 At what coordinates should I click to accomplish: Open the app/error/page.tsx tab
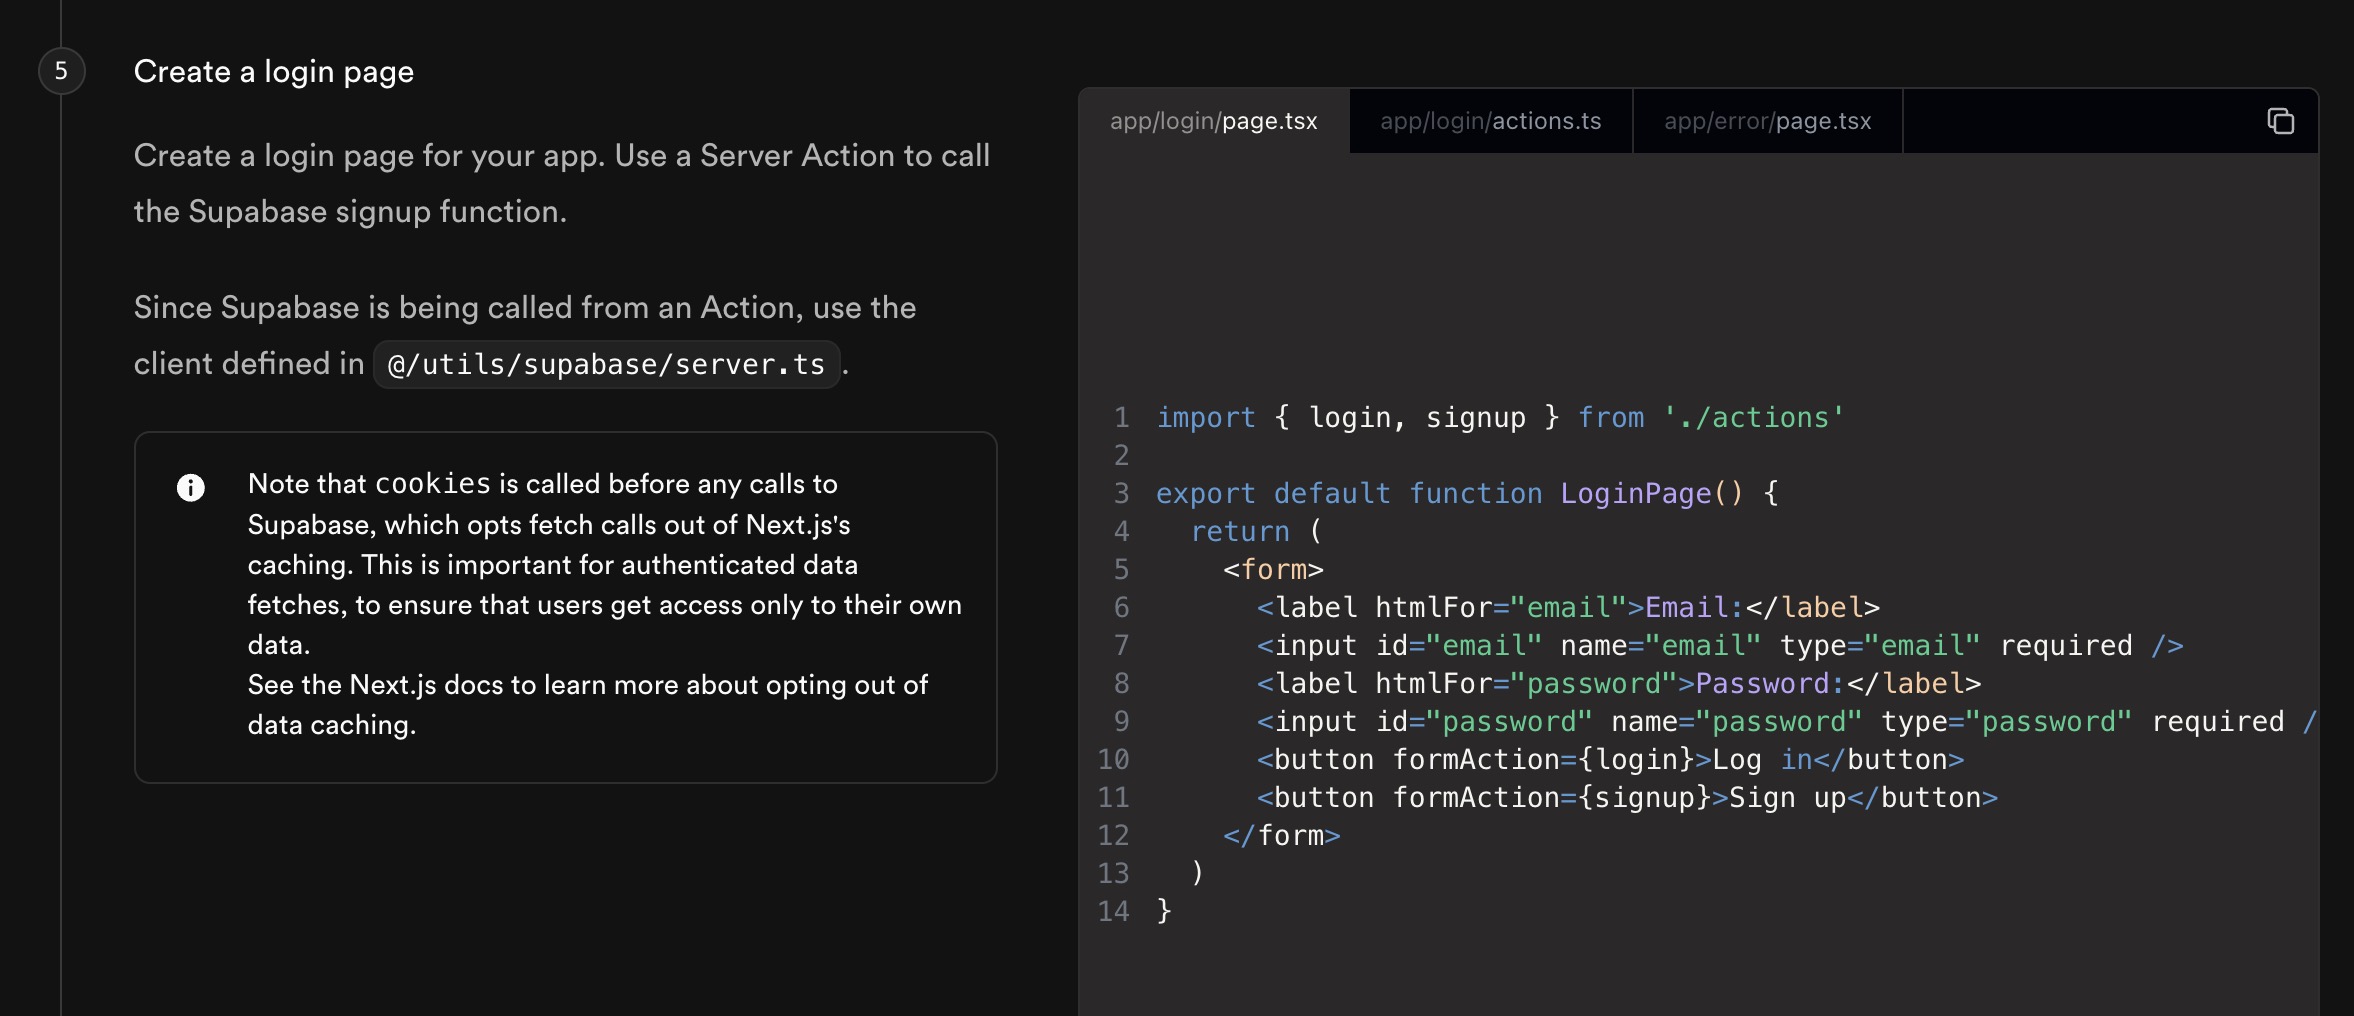(1767, 121)
